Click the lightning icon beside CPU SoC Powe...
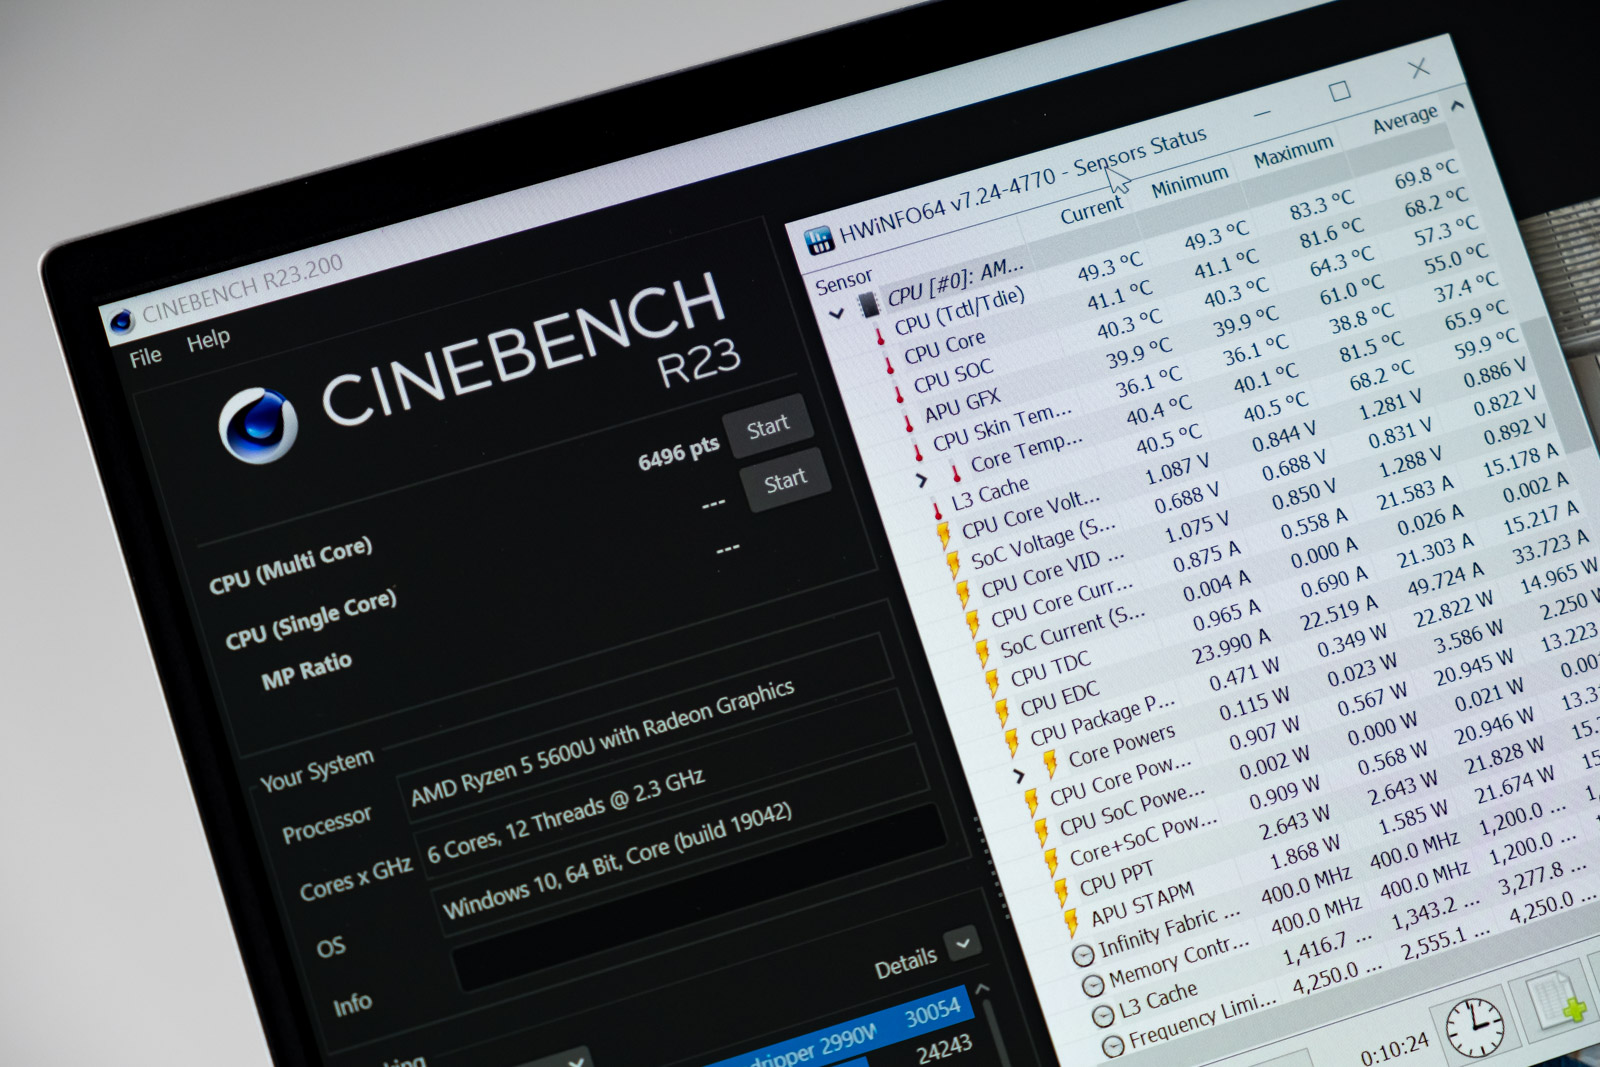This screenshot has height=1067, width=1600. click(x=1041, y=832)
